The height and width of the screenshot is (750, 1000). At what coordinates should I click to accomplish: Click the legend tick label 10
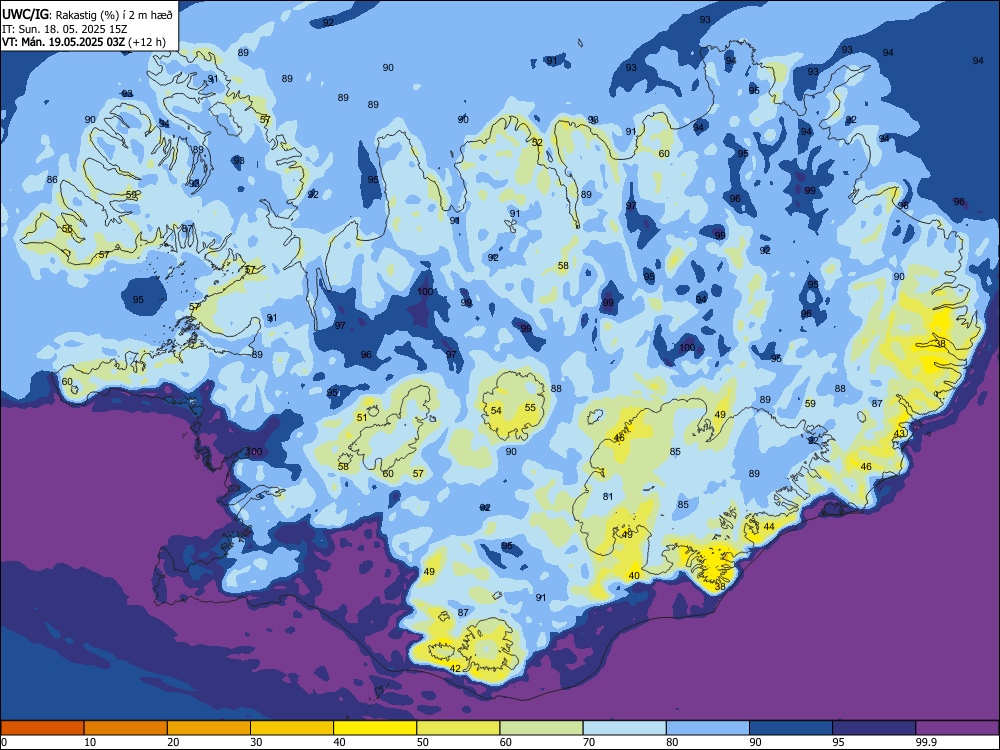[90, 742]
